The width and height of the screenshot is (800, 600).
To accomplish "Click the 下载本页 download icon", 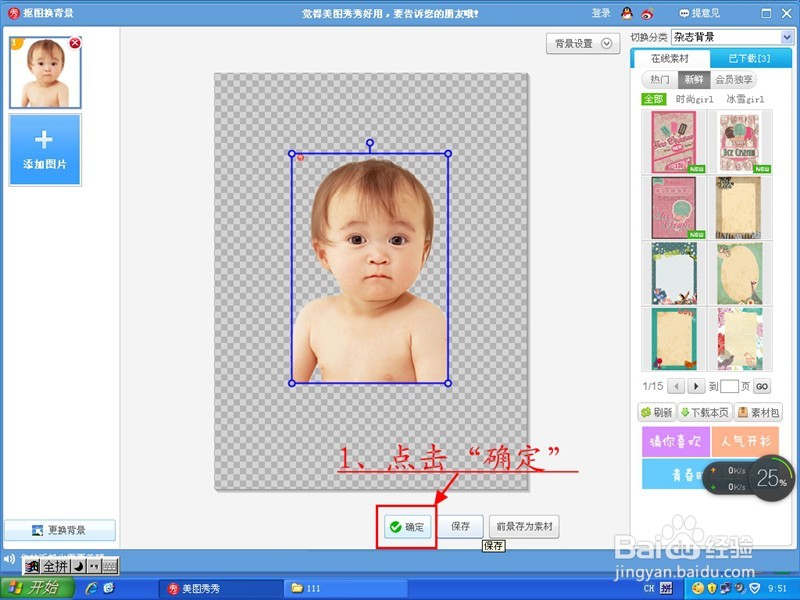I will 686,412.
